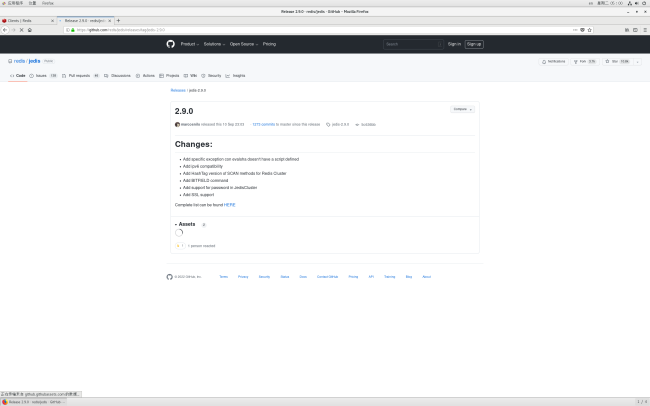Click the green padlock site security icon
The width and height of the screenshot is (650, 406).
tap(73, 30)
